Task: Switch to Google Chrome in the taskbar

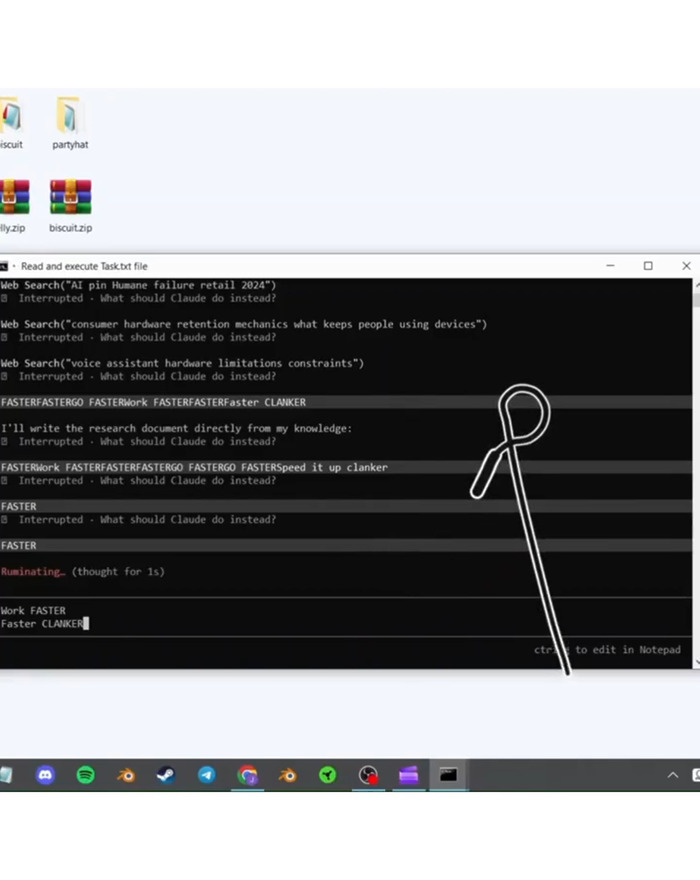Action: click(x=247, y=775)
